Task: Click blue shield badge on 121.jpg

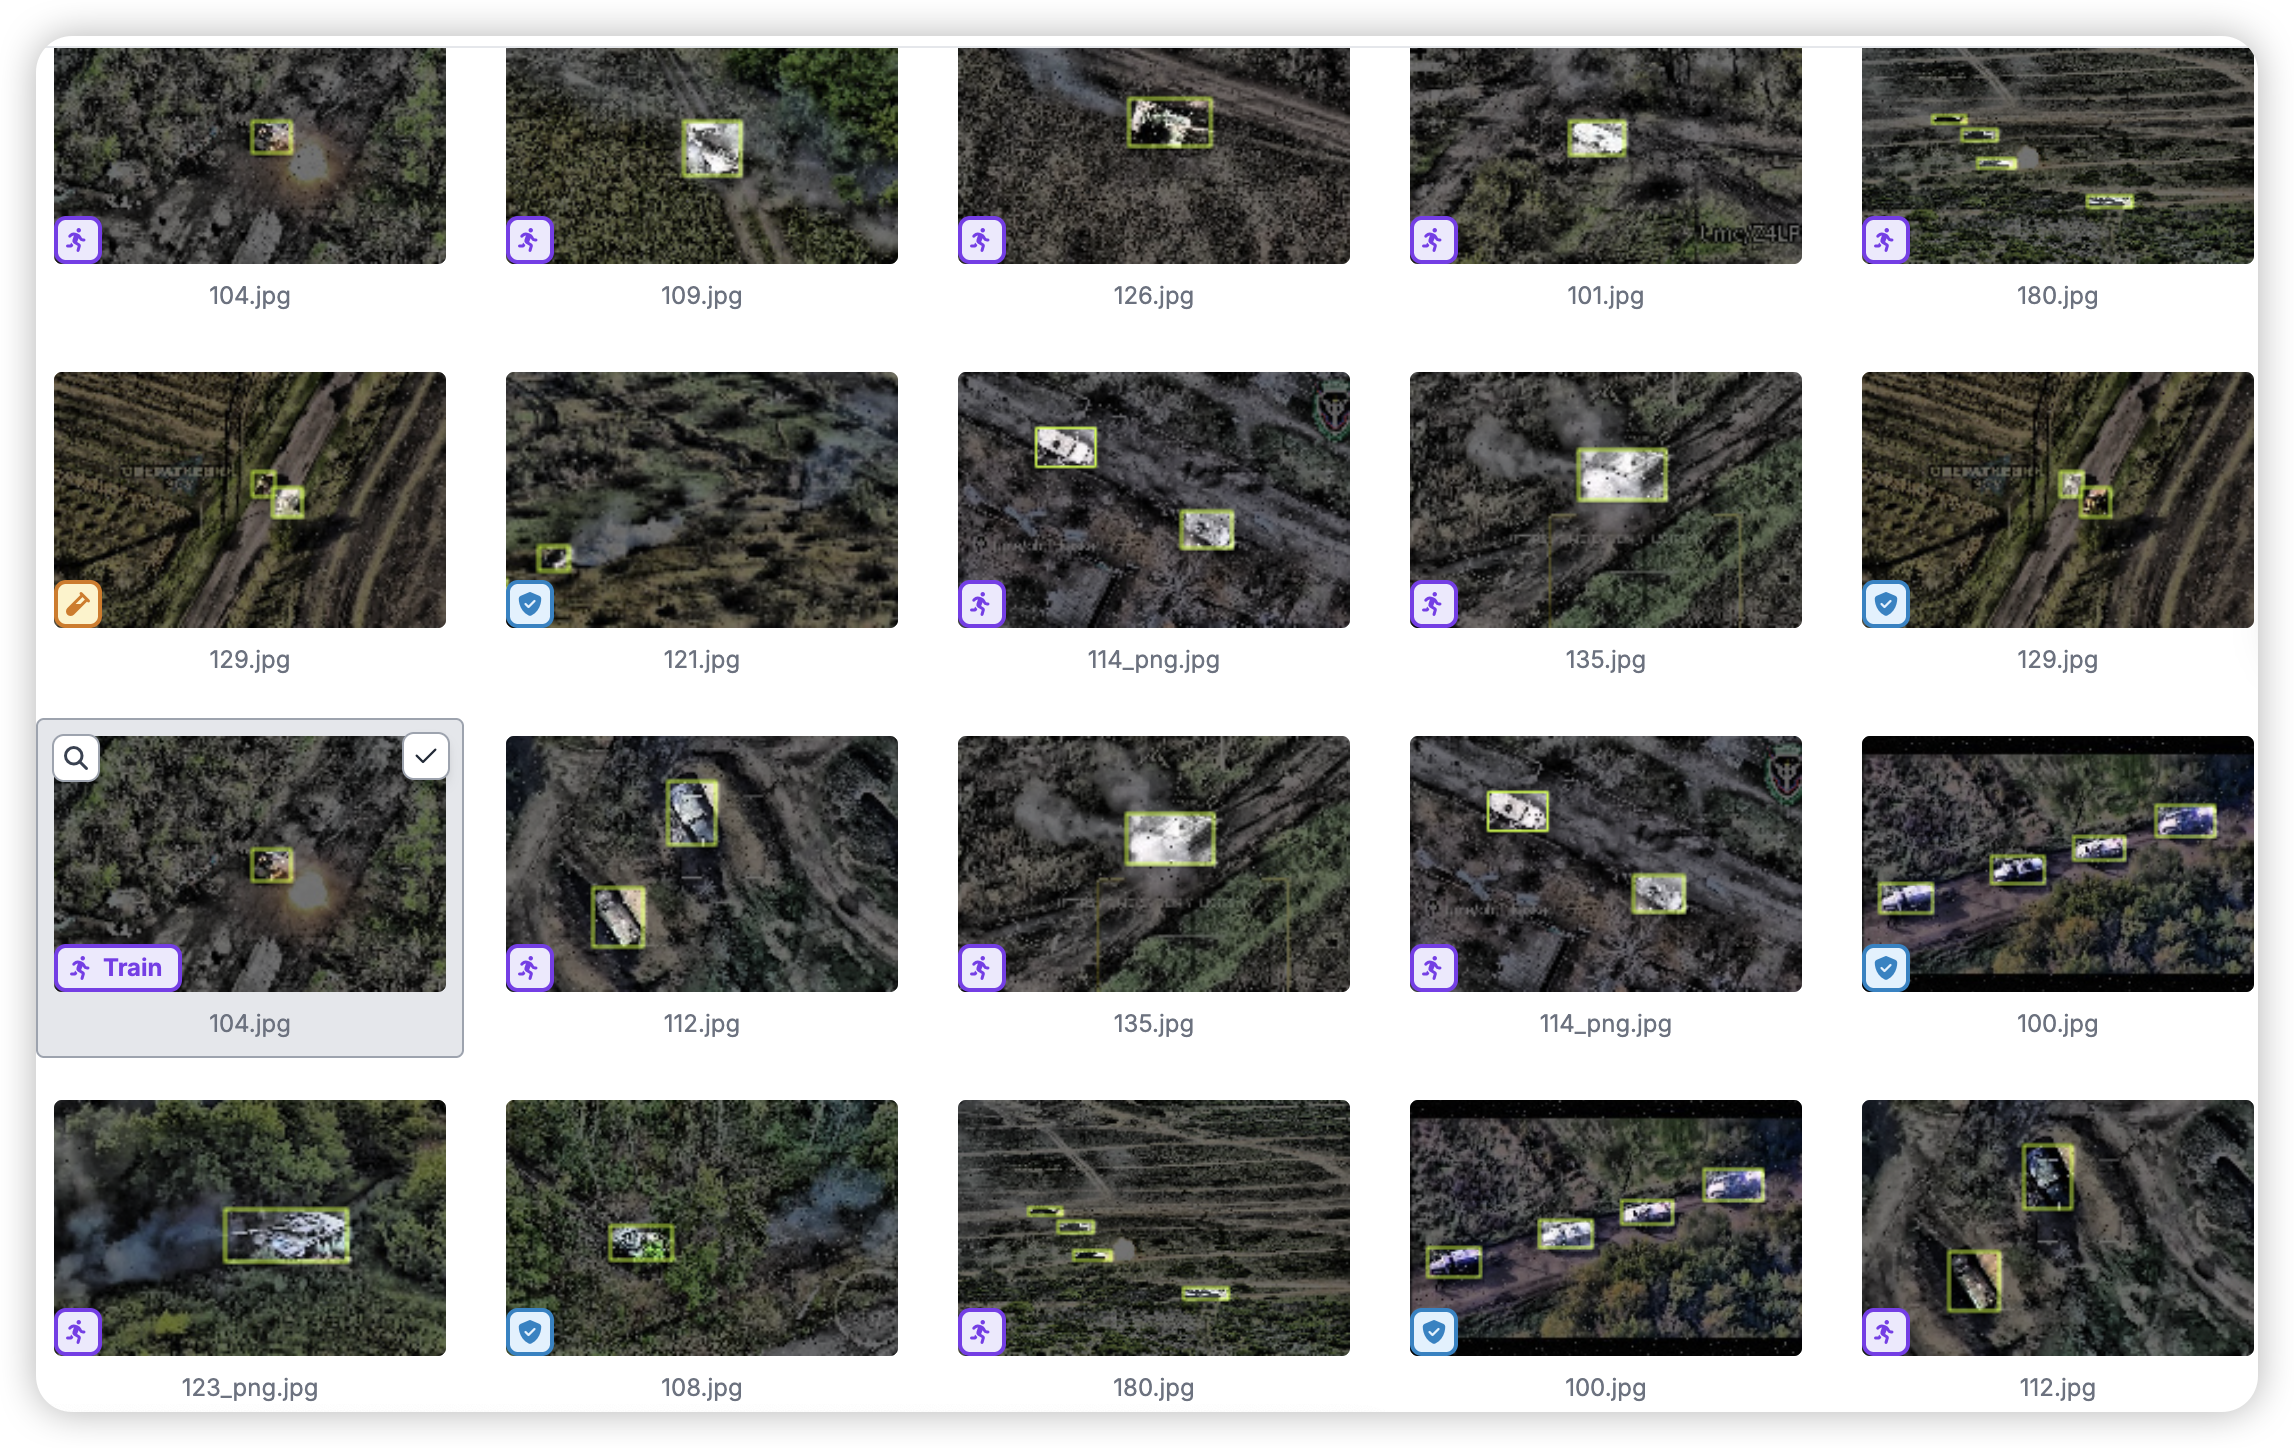Action: coord(530,604)
